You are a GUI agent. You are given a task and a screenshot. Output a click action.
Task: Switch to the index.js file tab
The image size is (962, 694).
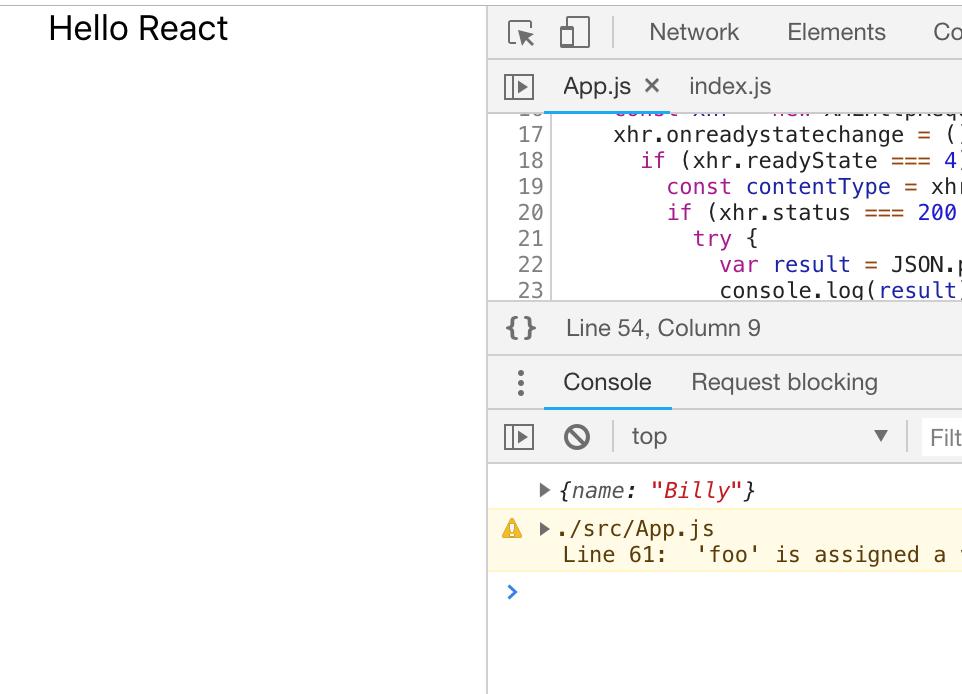(x=730, y=87)
